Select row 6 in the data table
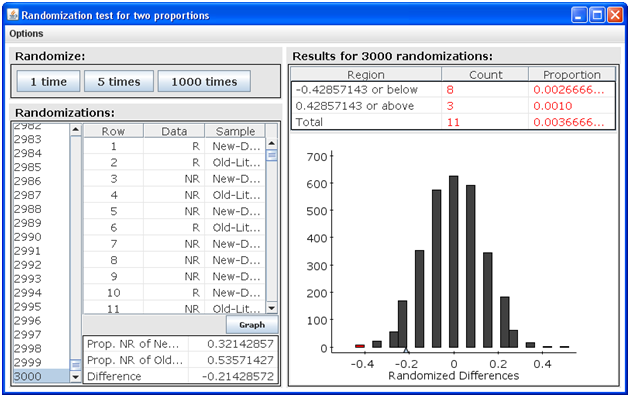This screenshot has width=630, height=397. coord(174,227)
